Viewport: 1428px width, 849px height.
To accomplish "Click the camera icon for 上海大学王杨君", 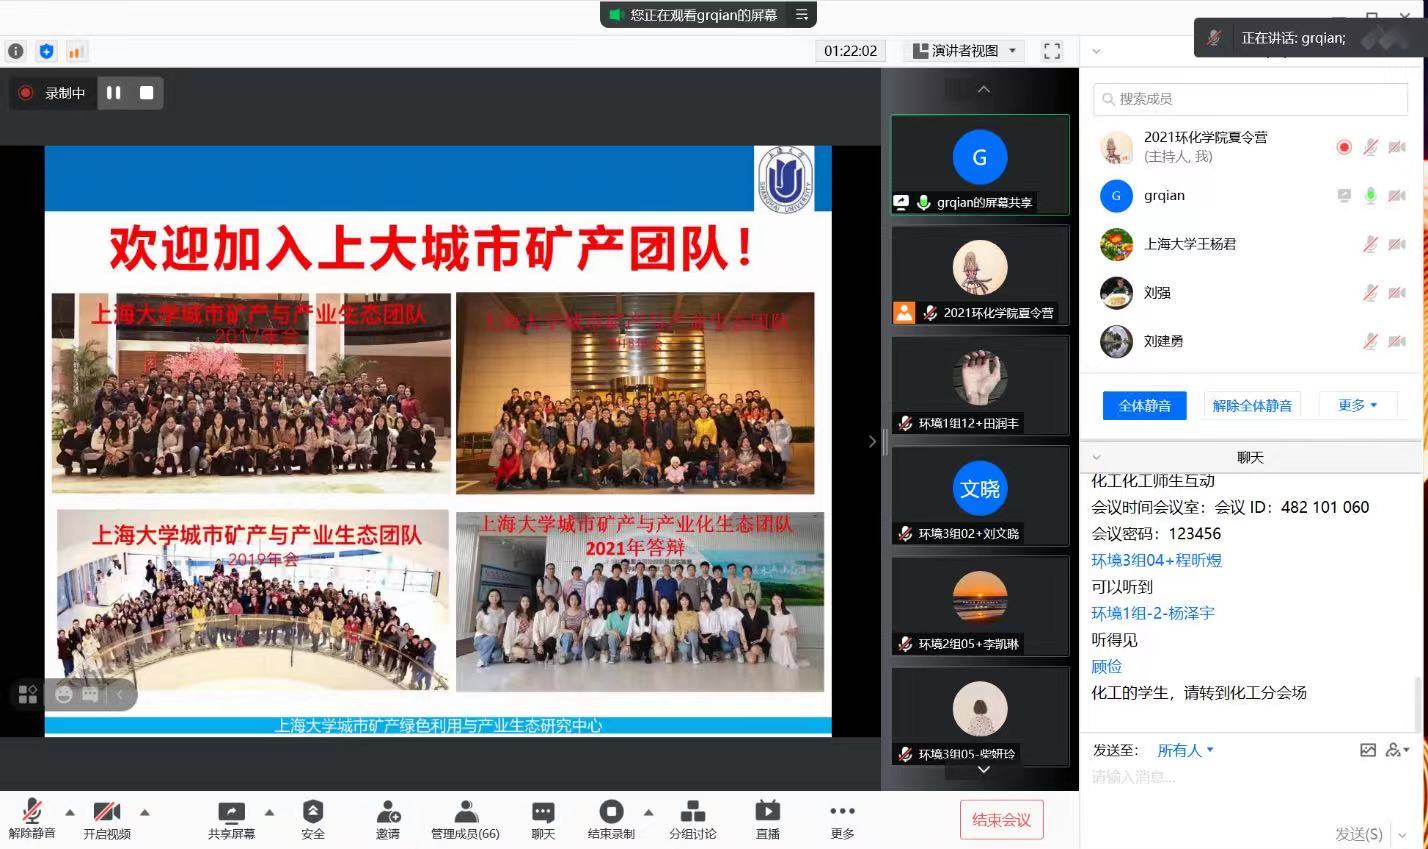I will pyautogui.click(x=1397, y=244).
